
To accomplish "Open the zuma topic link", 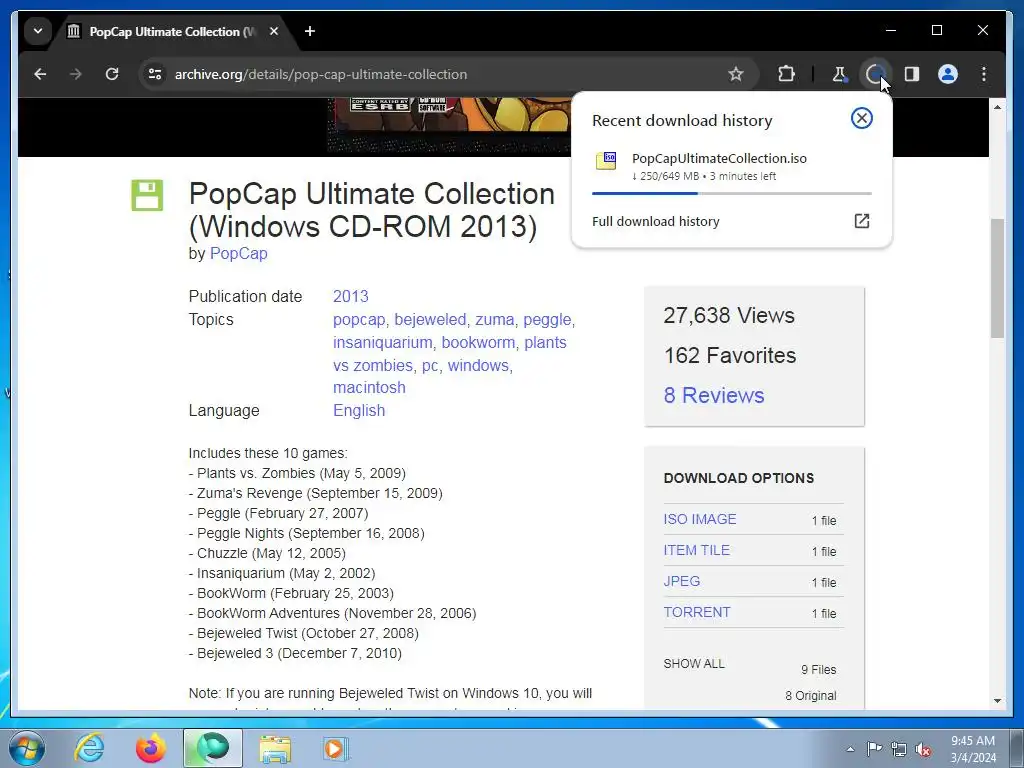I will click(494, 320).
